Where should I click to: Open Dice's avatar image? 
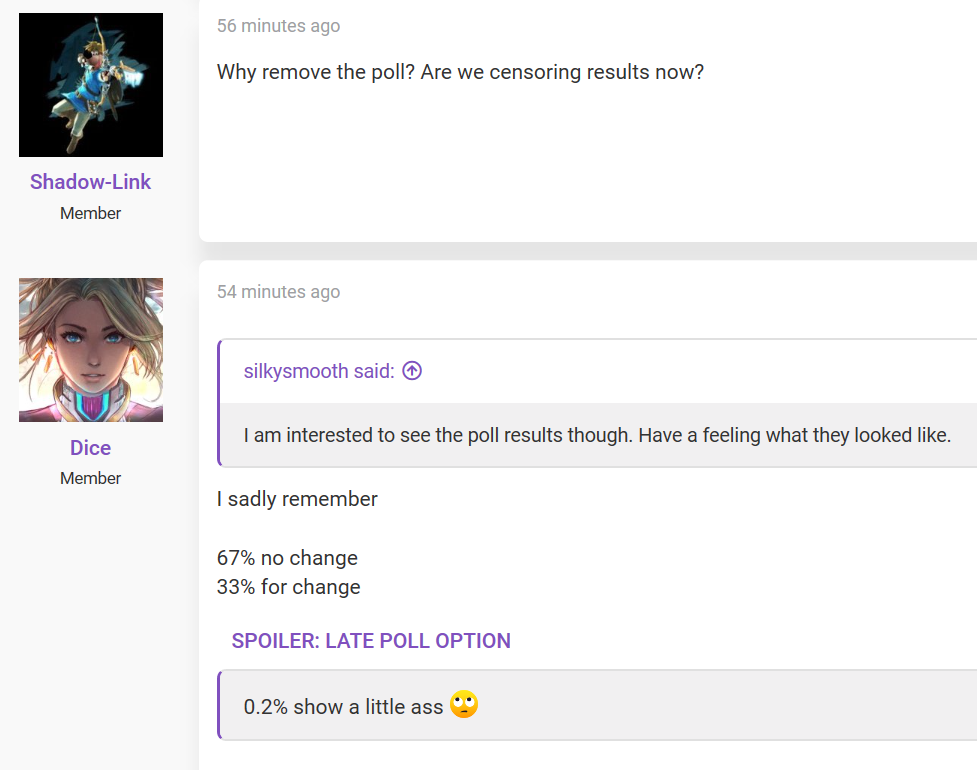pyautogui.click(x=91, y=350)
